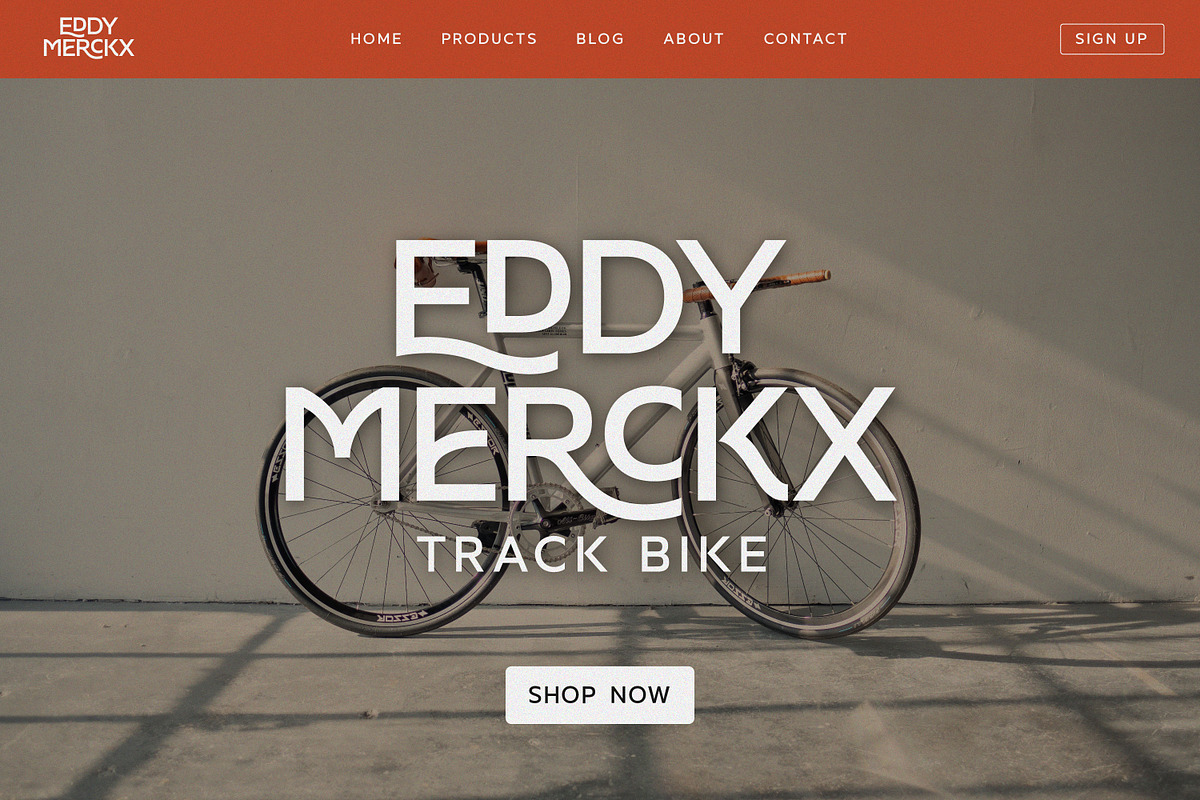Open the CONTACT page link

point(805,39)
